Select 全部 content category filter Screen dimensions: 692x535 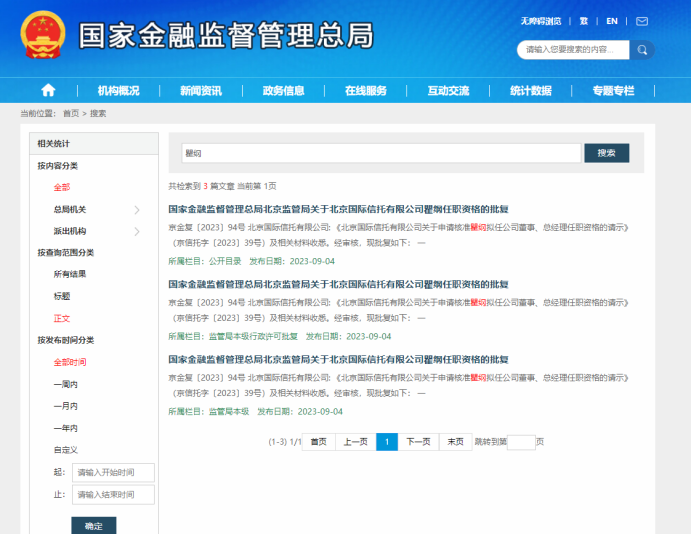coord(62,187)
